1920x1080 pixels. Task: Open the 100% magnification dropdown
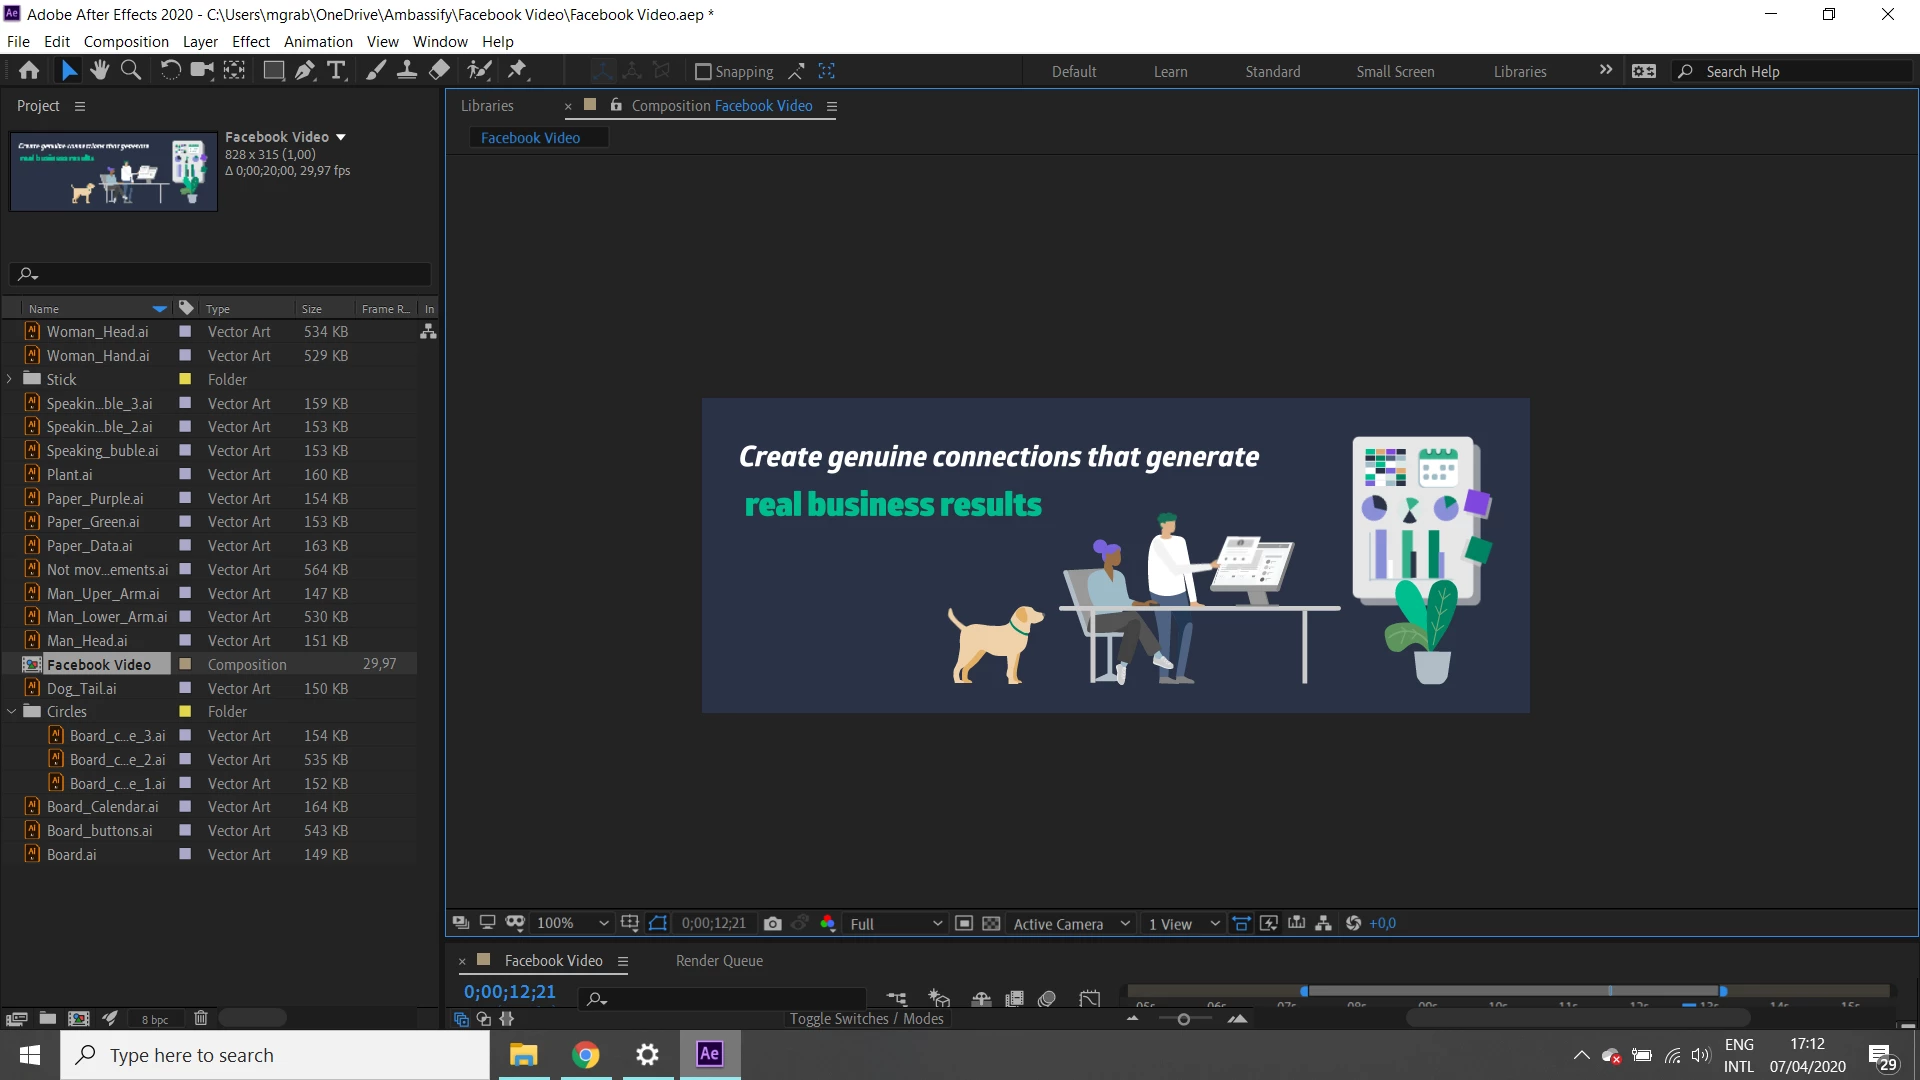coord(572,924)
